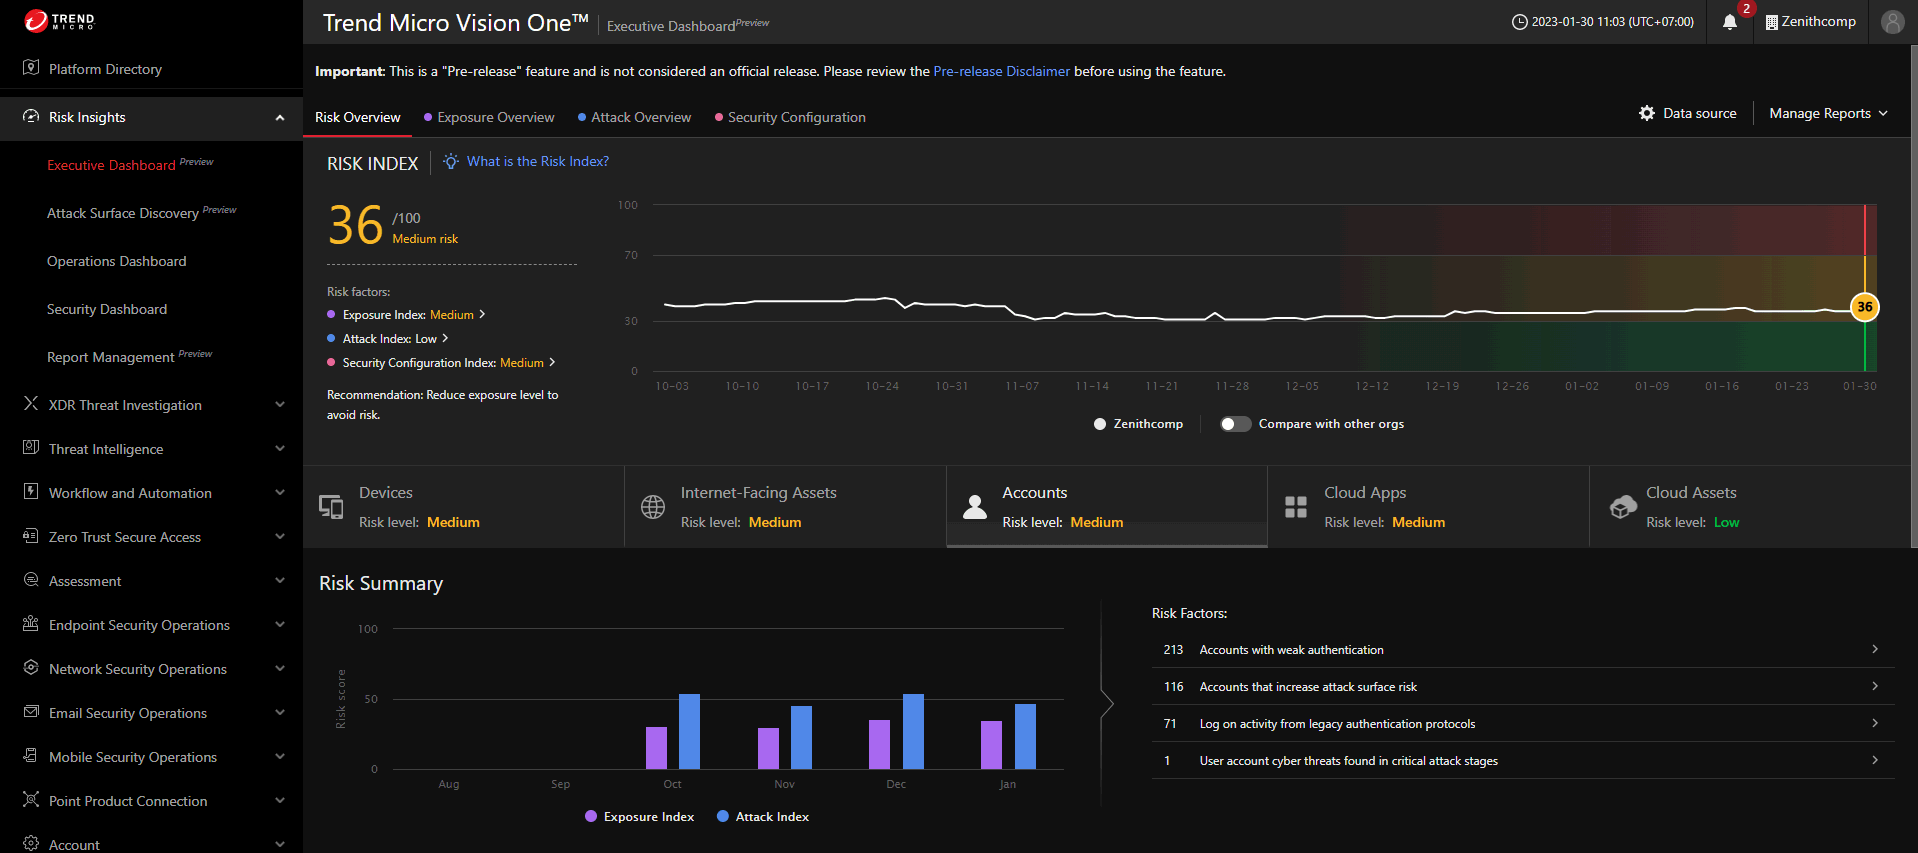Expand Threat Intelligence section

click(x=280, y=448)
